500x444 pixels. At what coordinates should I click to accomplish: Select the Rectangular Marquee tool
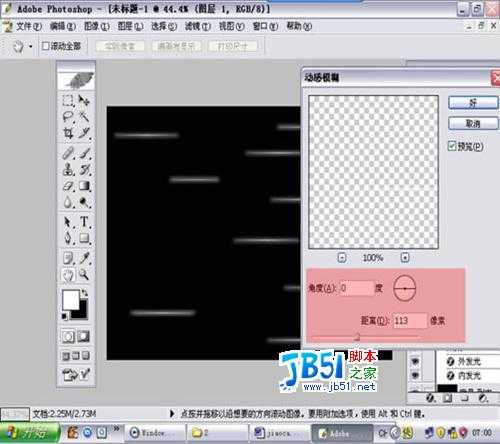click(68, 100)
